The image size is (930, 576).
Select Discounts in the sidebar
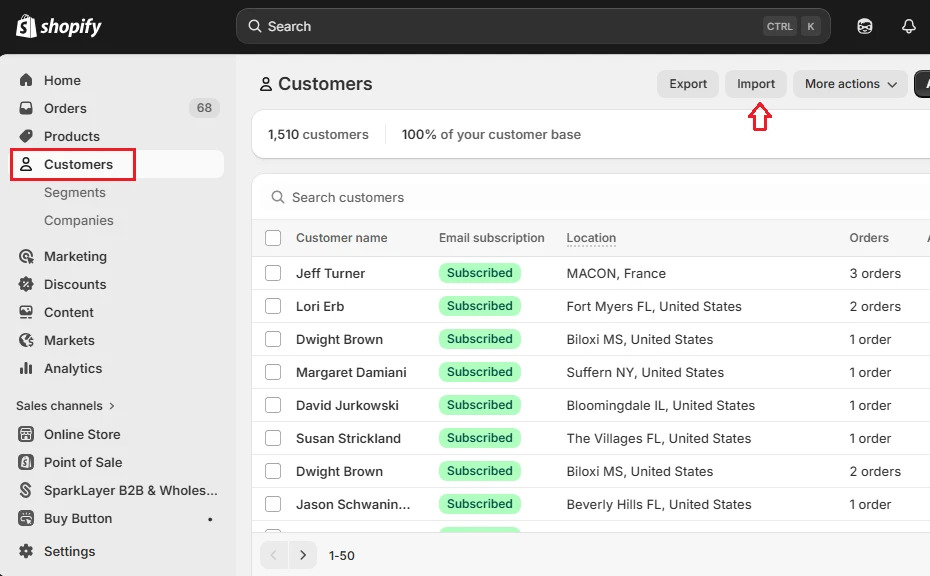pos(74,284)
